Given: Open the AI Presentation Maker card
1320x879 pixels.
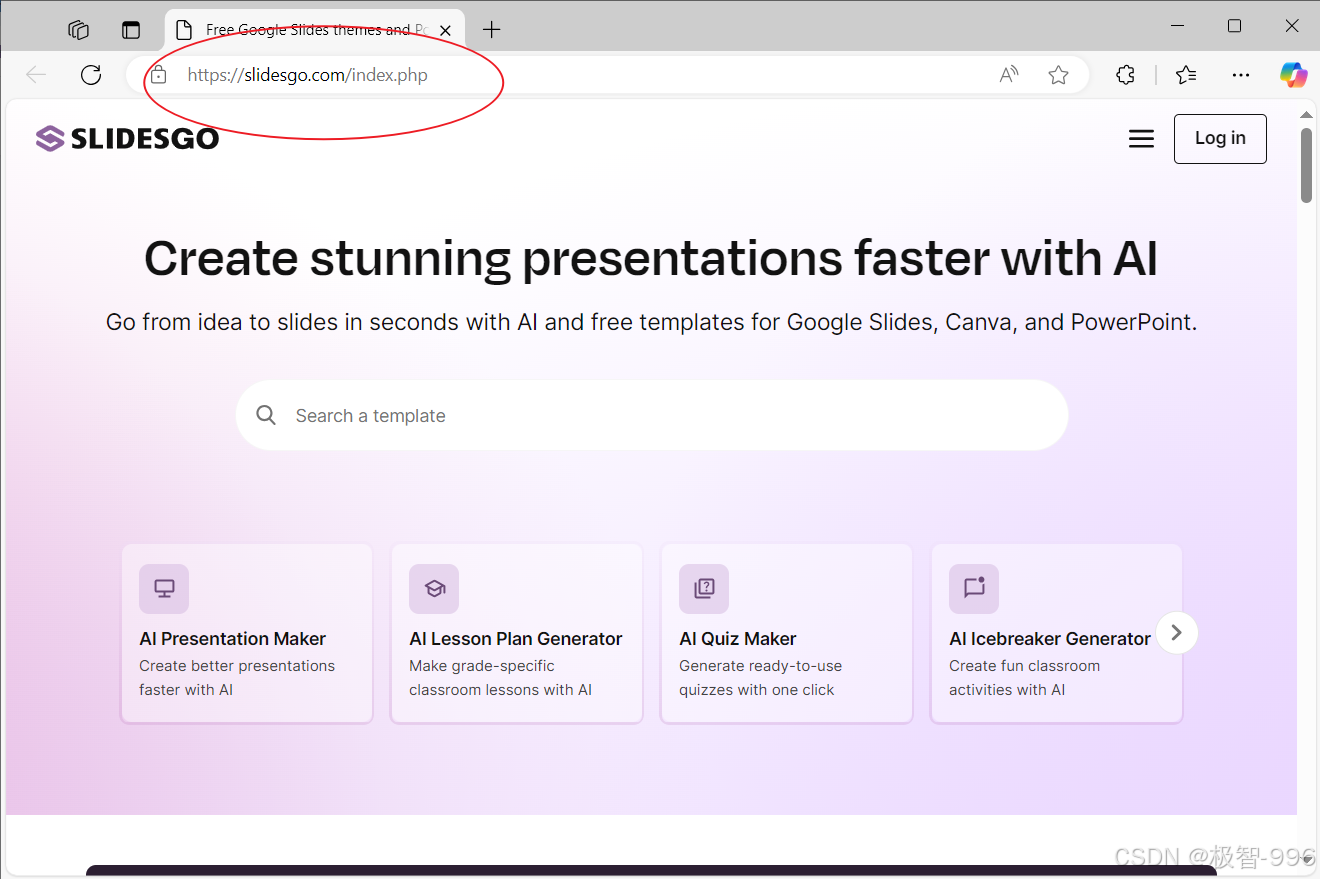Looking at the screenshot, I should pyautogui.click(x=247, y=633).
